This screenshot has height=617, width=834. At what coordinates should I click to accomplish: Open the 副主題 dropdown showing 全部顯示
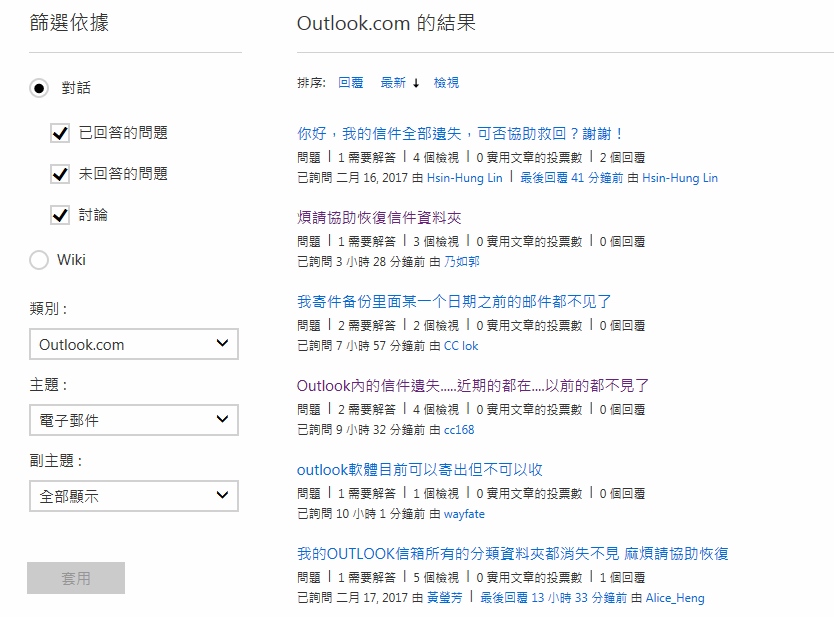[x=134, y=496]
